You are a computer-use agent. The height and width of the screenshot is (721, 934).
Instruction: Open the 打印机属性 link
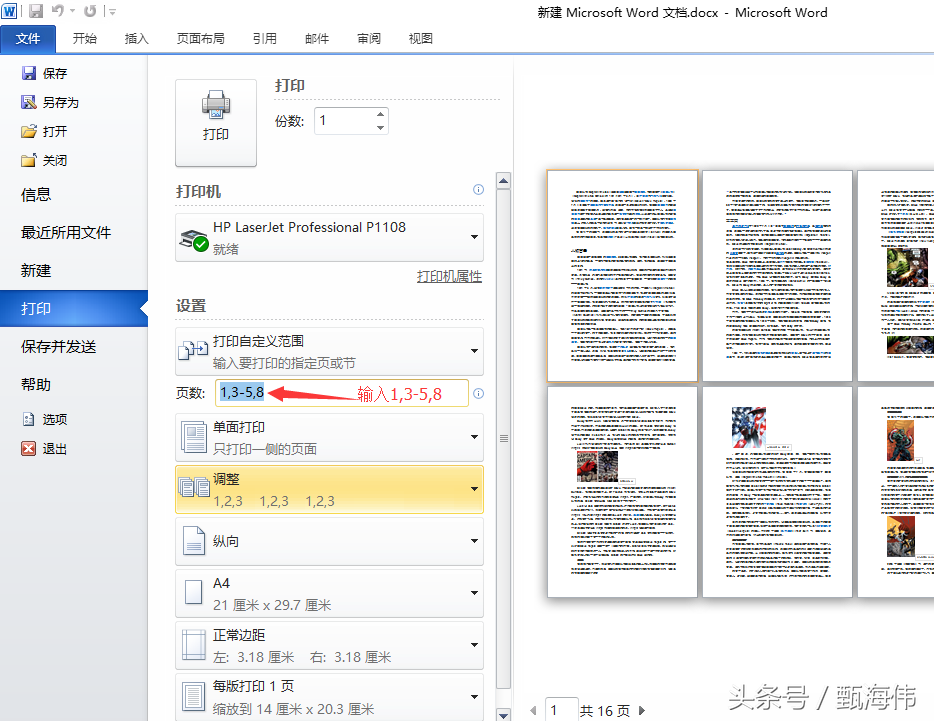[x=449, y=276]
